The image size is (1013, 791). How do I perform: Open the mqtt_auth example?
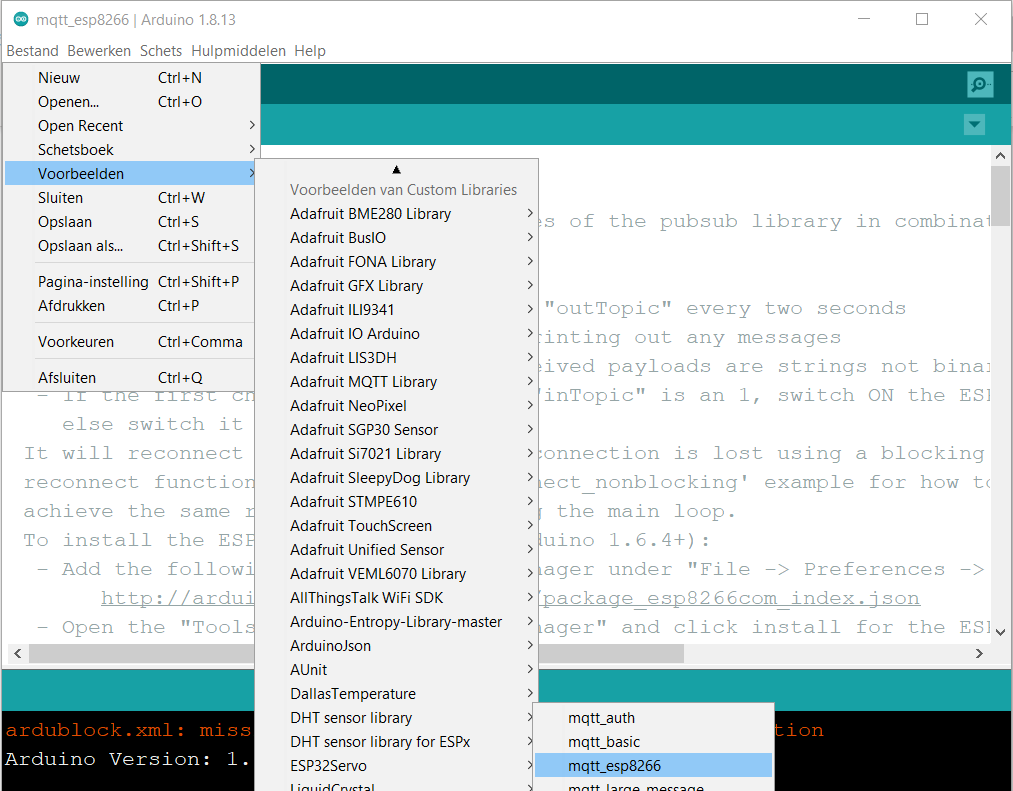click(653, 717)
